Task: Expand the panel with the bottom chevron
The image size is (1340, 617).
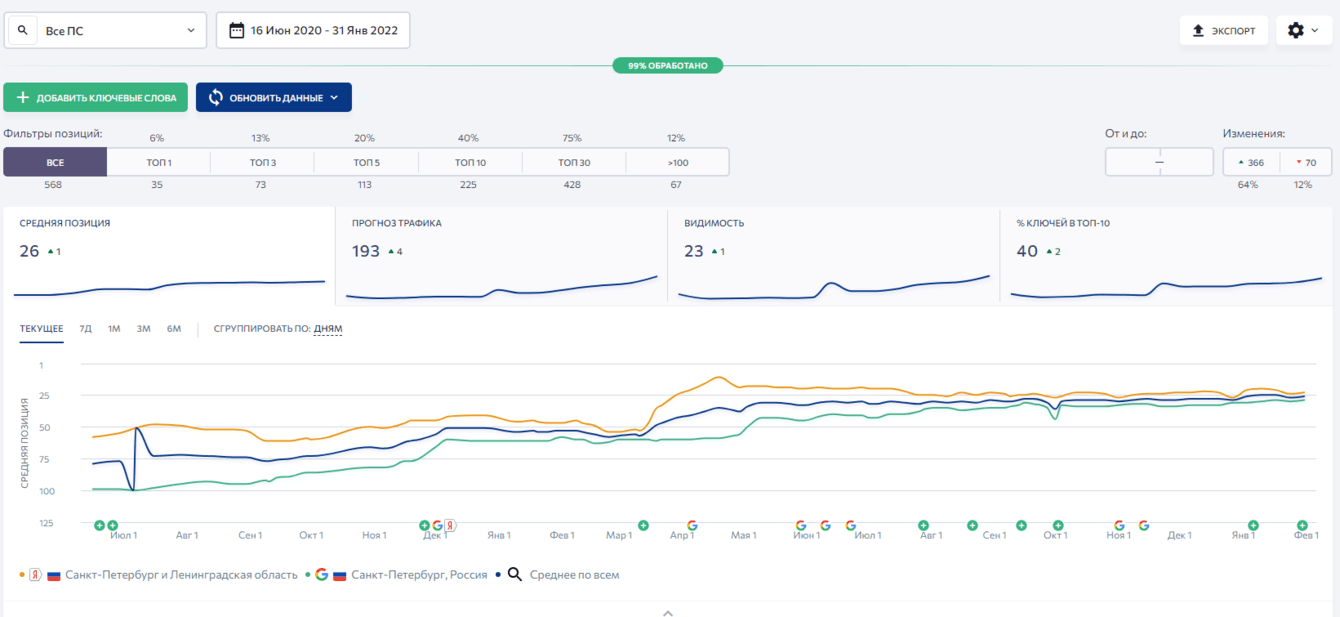Action: pos(668,612)
